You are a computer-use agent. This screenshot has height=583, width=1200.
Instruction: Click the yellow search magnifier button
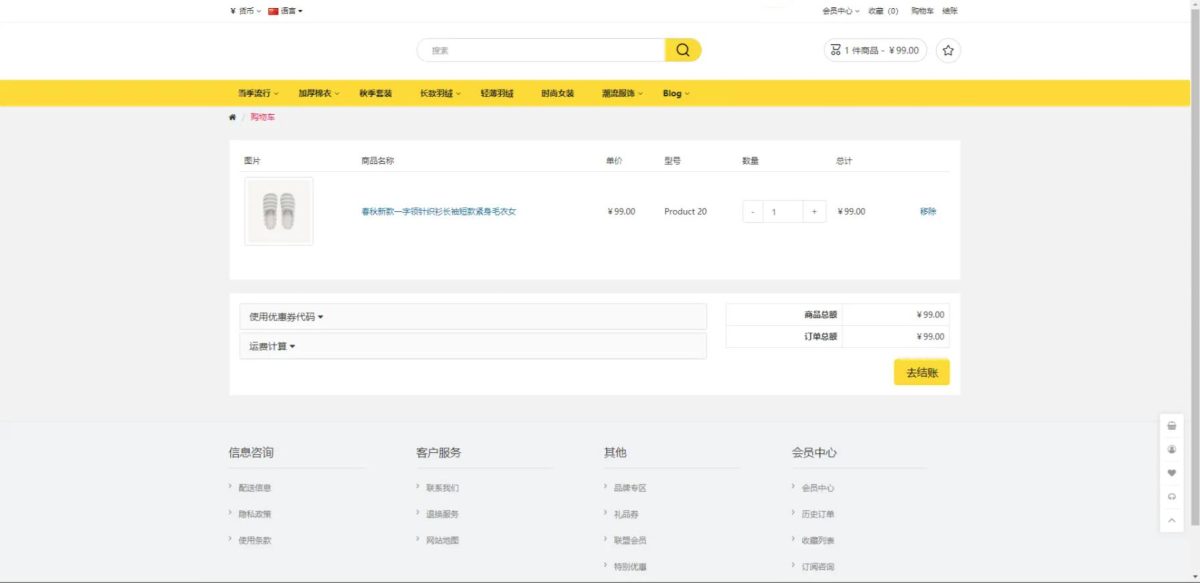pyautogui.click(x=683, y=50)
